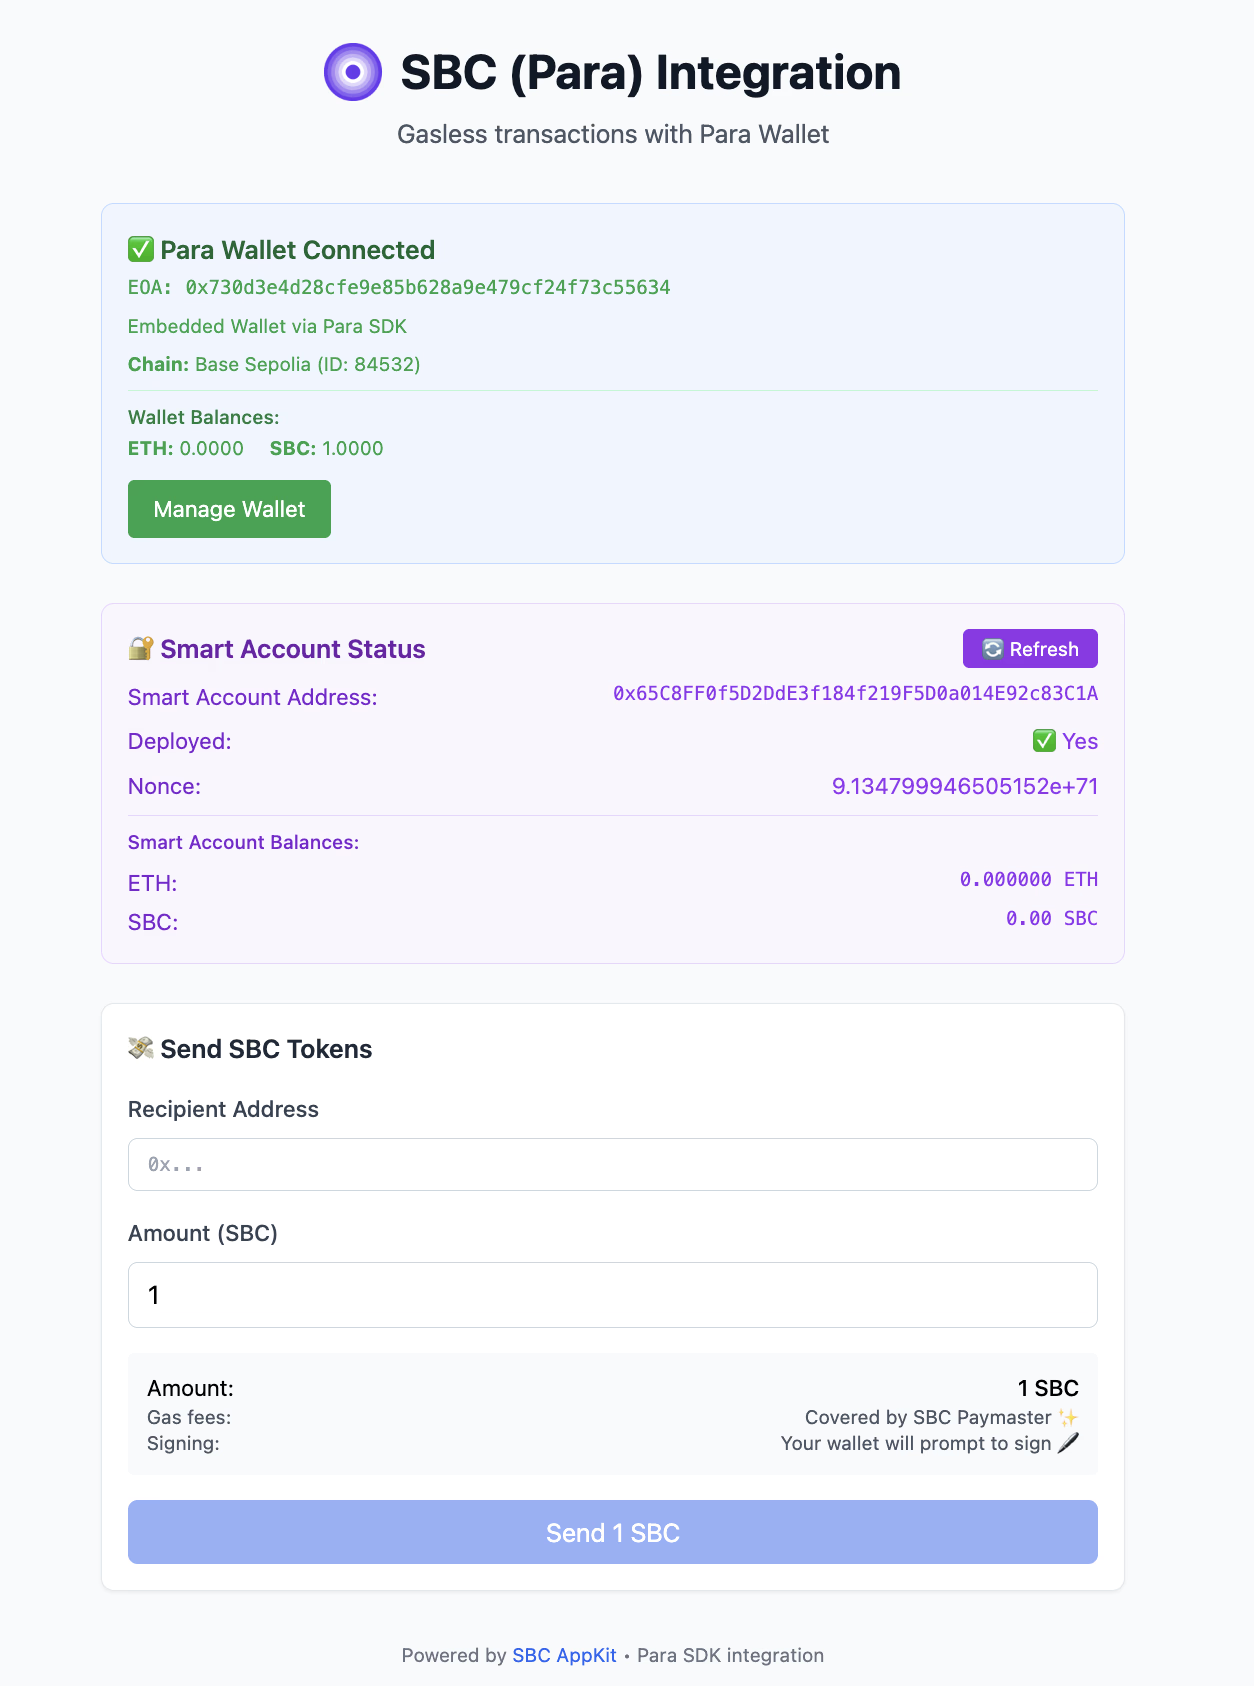Click the refresh arrows icon in Refresh button

point(992,649)
